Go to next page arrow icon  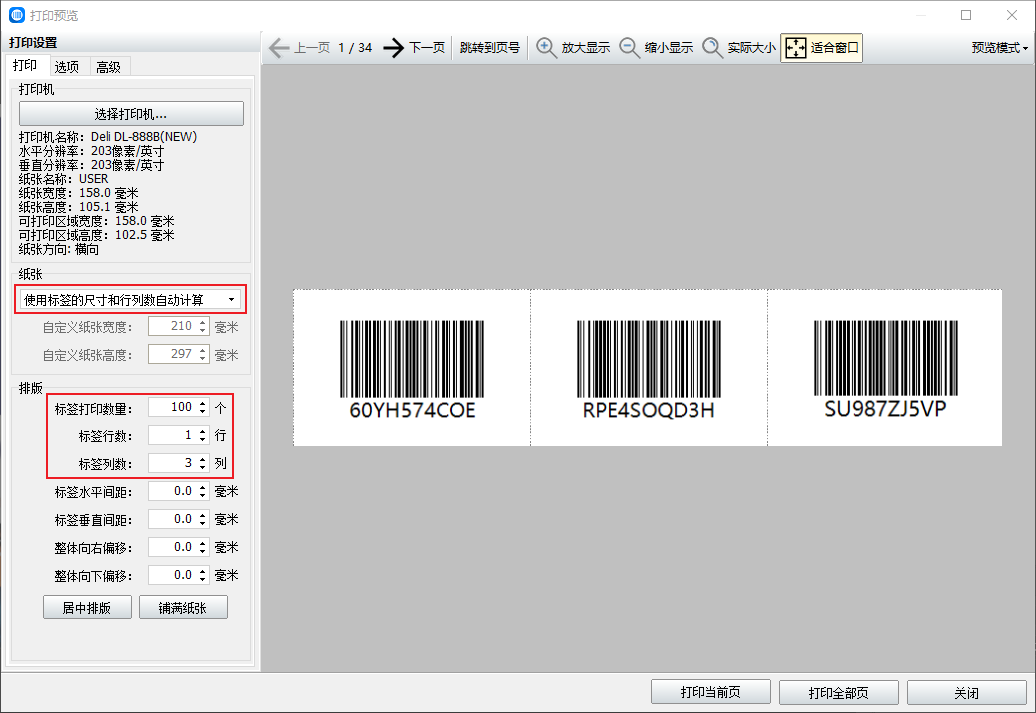[393, 48]
